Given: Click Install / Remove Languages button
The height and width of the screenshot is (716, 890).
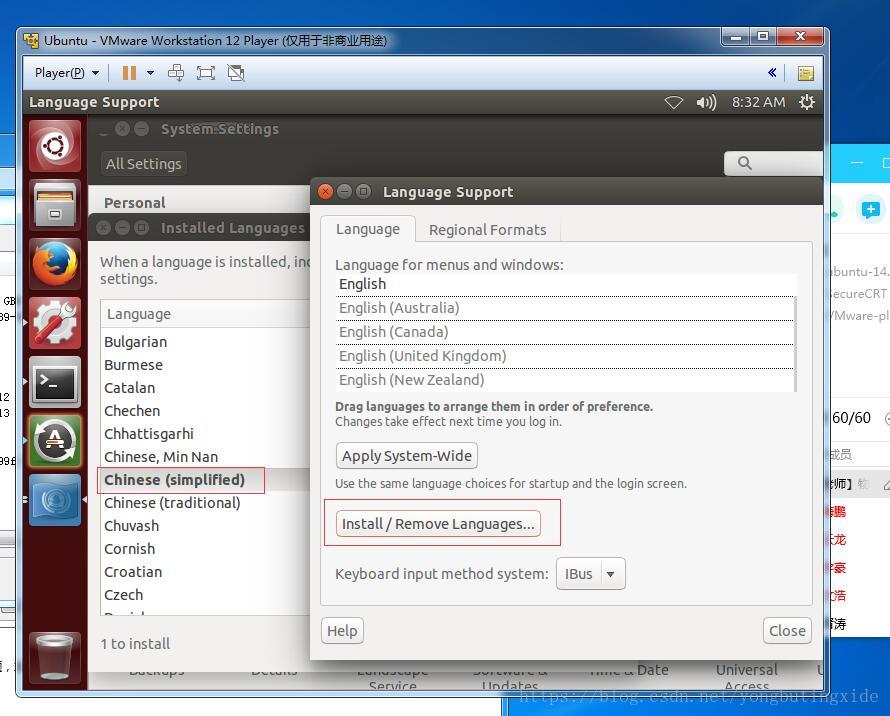Looking at the screenshot, I should click(x=438, y=524).
